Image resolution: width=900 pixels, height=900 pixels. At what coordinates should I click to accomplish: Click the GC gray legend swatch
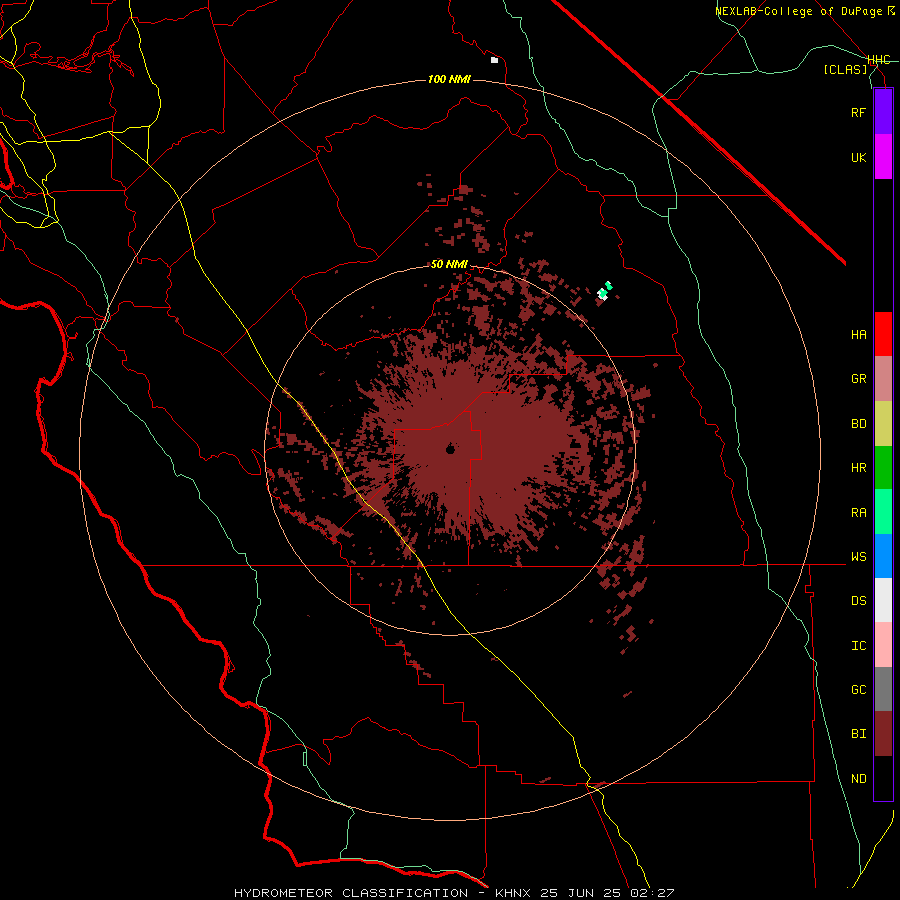883,689
